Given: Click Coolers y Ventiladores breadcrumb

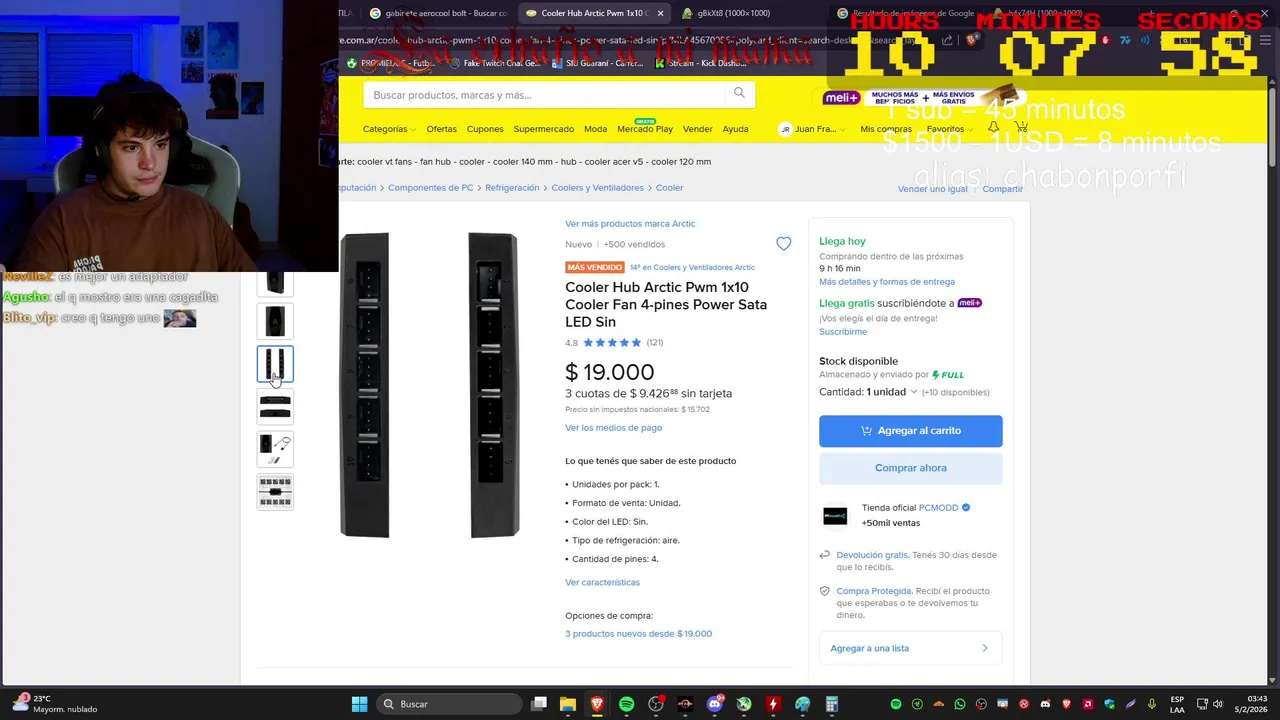Looking at the screenshot, I should pos(597,188).
